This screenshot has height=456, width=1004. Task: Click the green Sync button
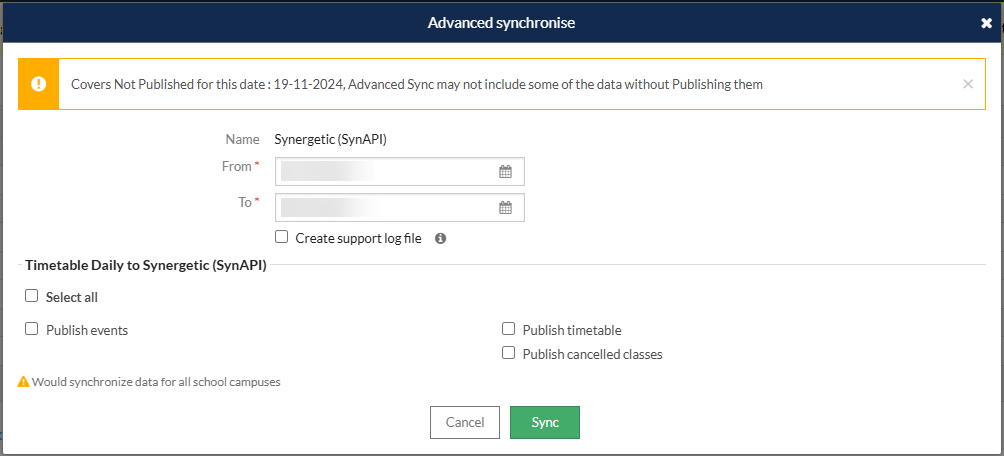pos(545,423)
